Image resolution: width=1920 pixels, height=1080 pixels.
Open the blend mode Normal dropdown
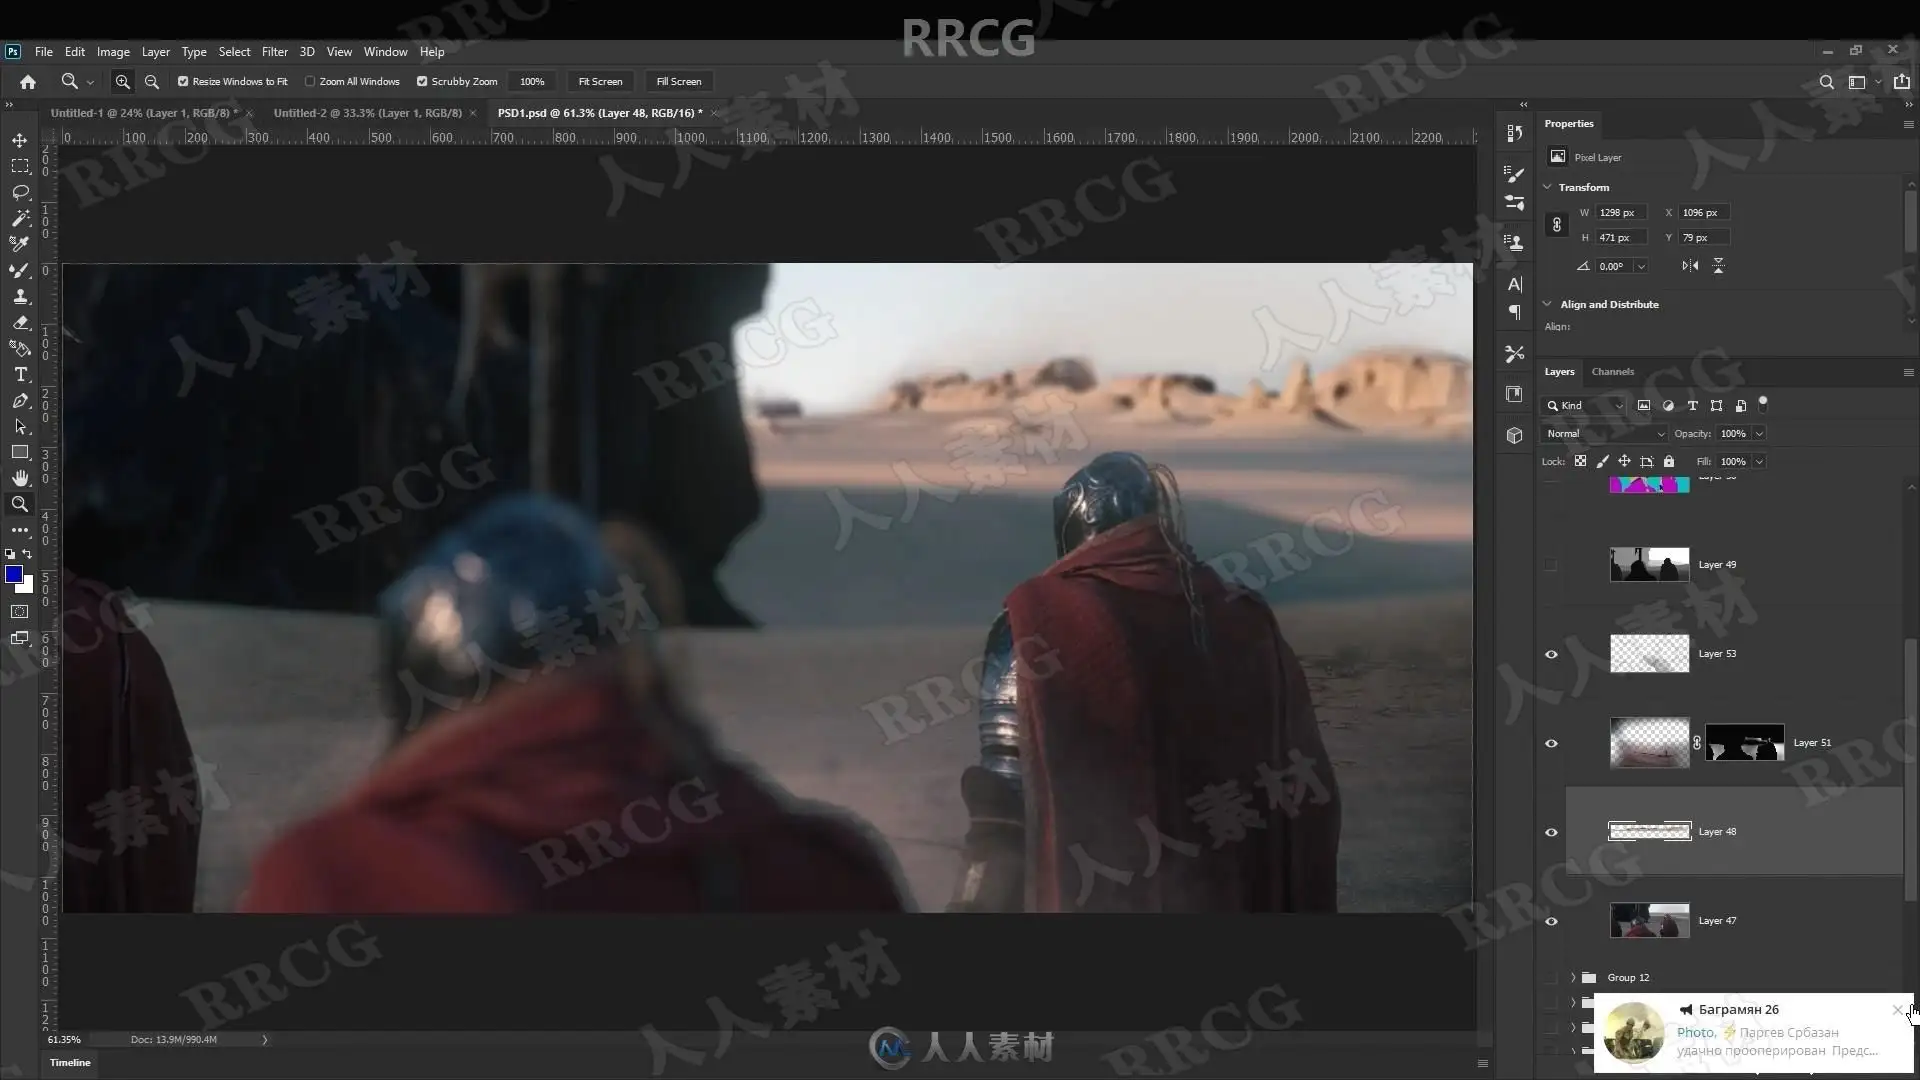1605,433
